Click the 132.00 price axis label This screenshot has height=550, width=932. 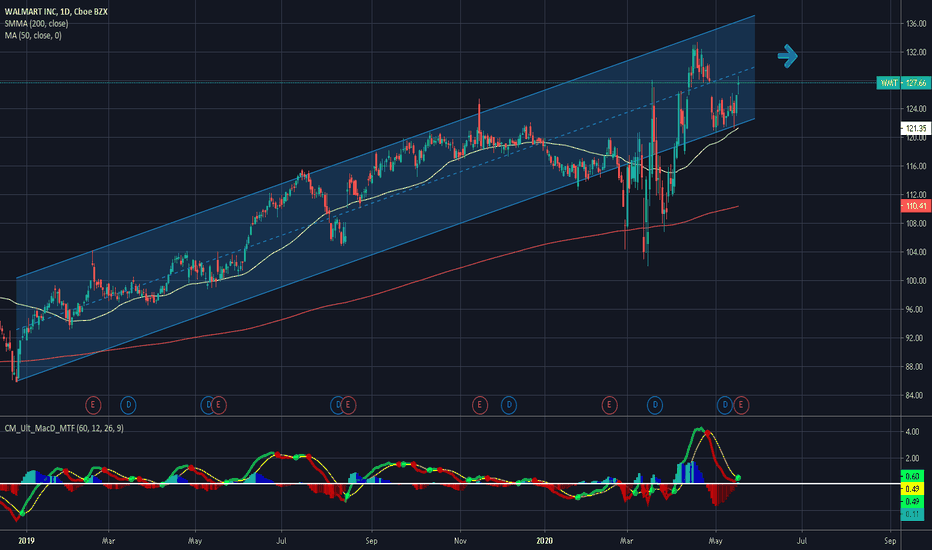pyautogui.click(x=916, y=52)
